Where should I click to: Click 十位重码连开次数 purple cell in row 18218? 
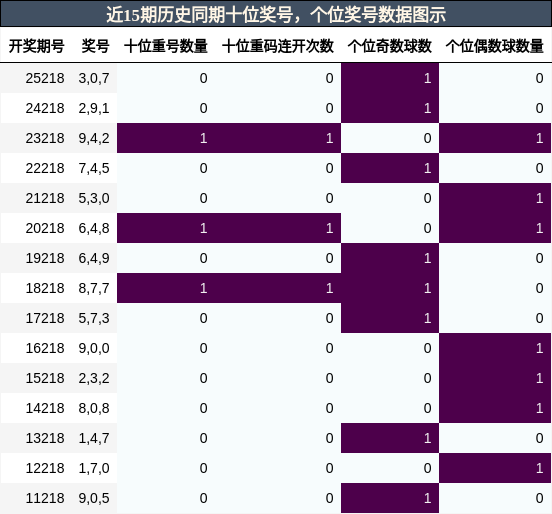278,288
